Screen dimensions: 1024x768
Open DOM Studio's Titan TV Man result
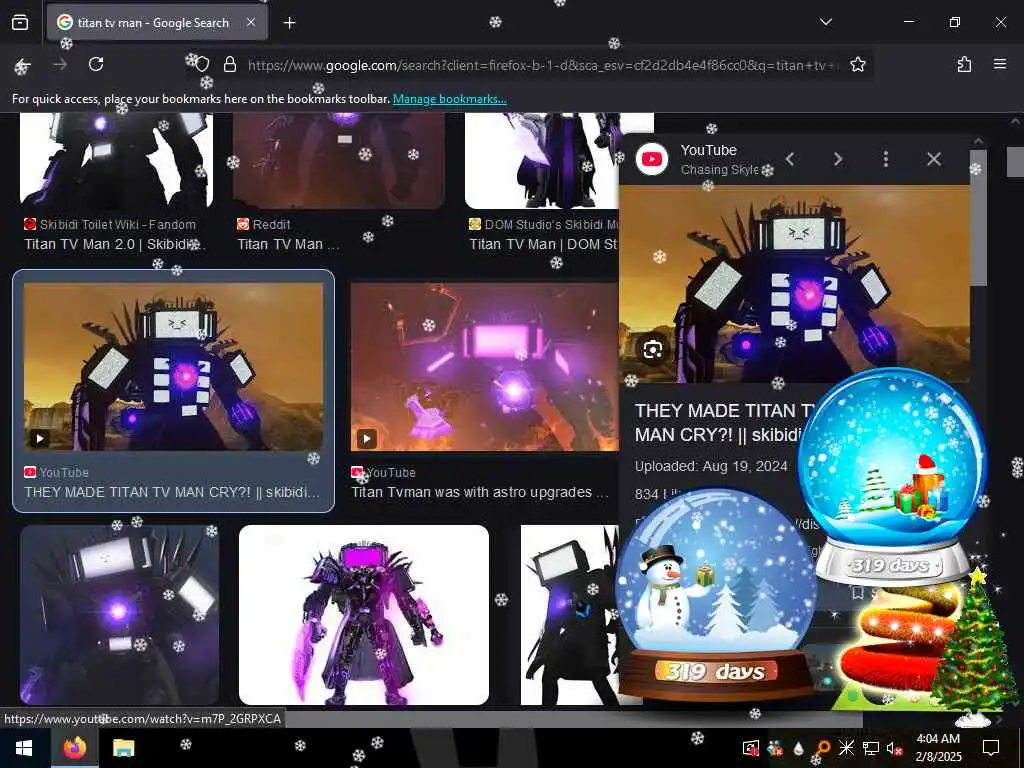[x=543, y=244]
